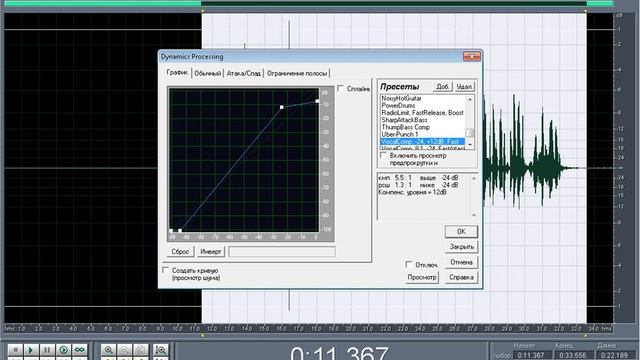640x360 pixels.
Task: Click the Сброс reset button
Action: click(180, 251)
